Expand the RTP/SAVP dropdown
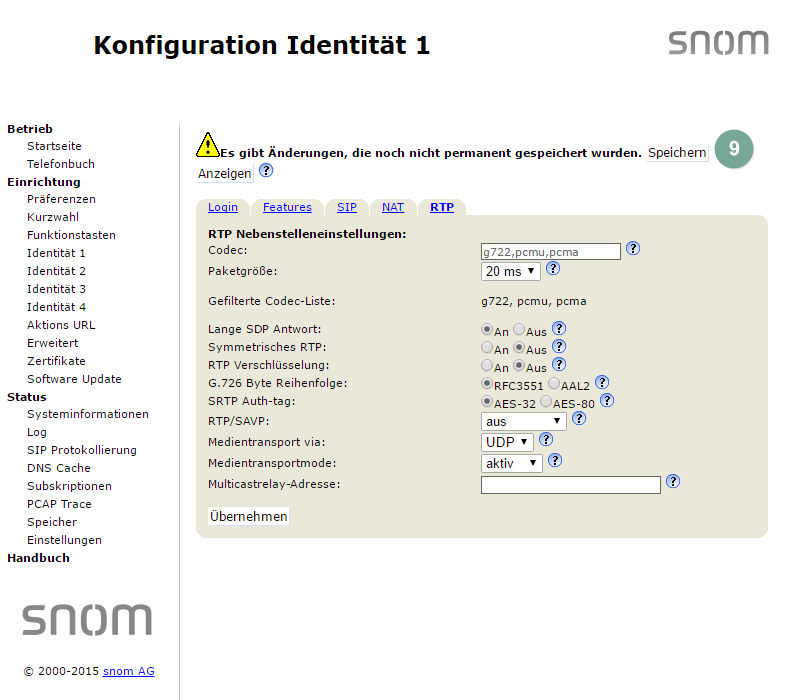This screenshot has height=700, width=799. (523, 422)
